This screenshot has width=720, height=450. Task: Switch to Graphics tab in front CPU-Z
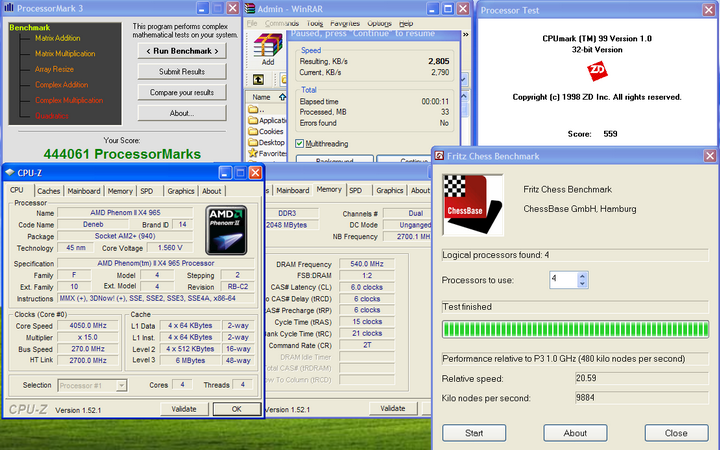pyautogui.click(x=180, y=191)
